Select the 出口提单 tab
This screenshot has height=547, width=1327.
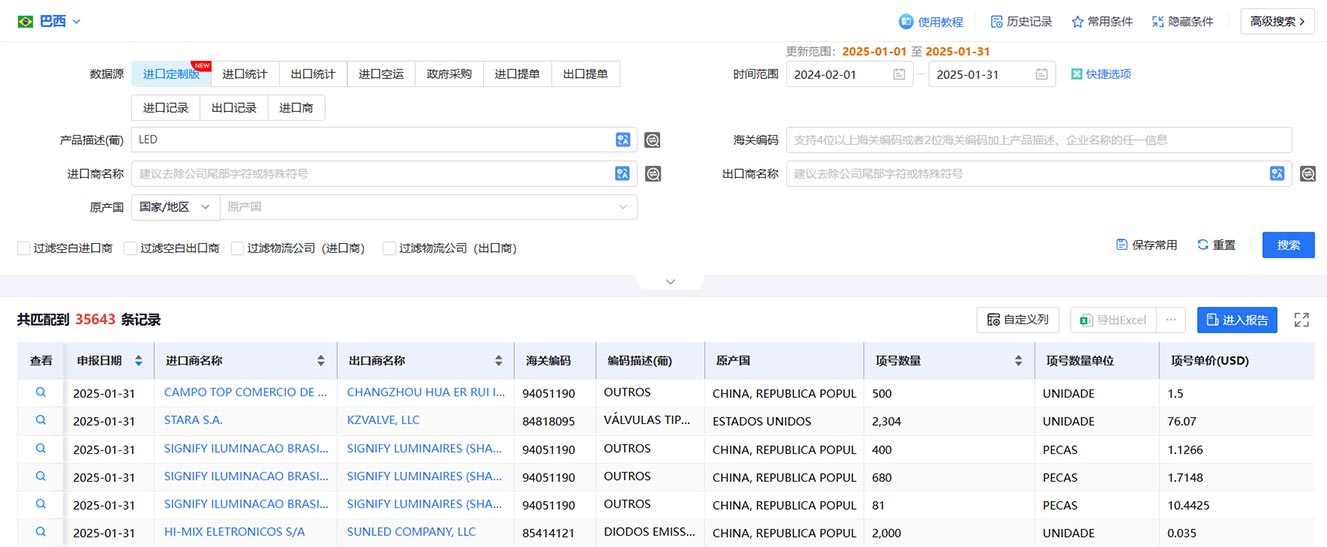585,74
